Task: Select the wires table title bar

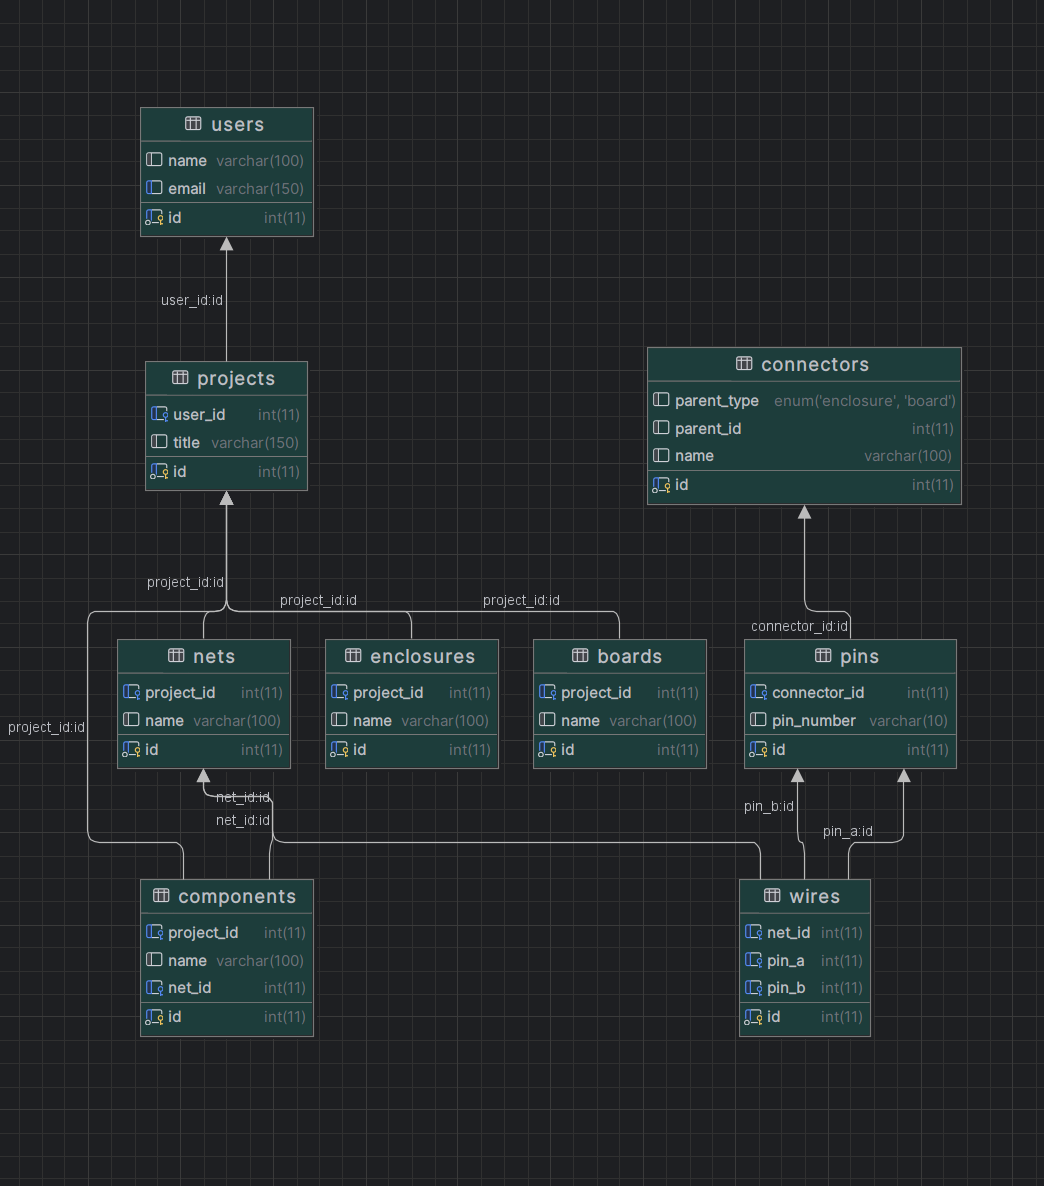Action: (x=805, y=896)
